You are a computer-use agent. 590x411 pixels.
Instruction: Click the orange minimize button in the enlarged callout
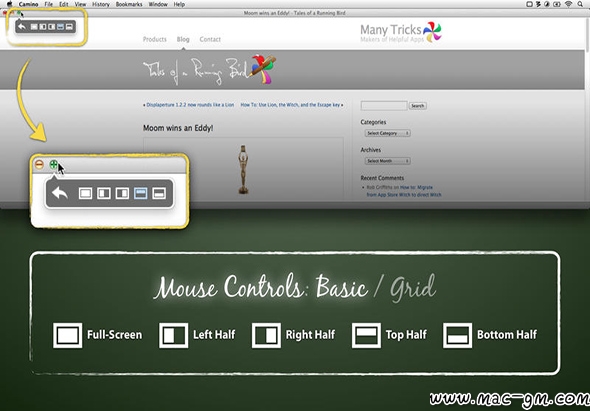[39, 164]
